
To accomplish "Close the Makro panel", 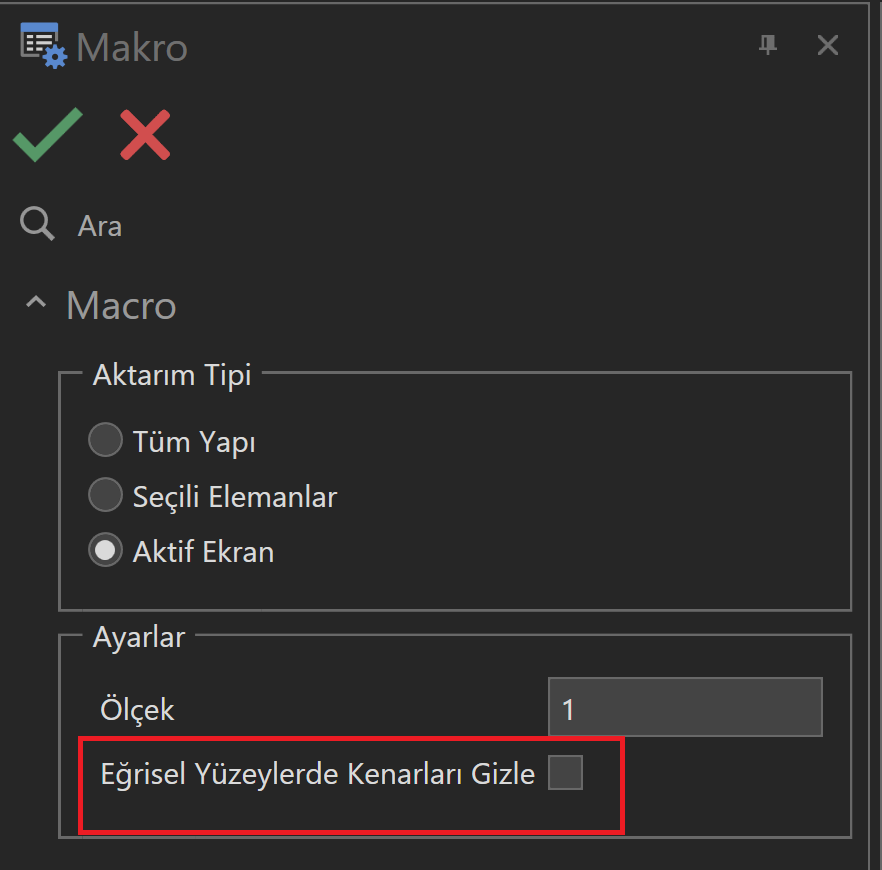I will pyautogui.click(x=827, y=45).
